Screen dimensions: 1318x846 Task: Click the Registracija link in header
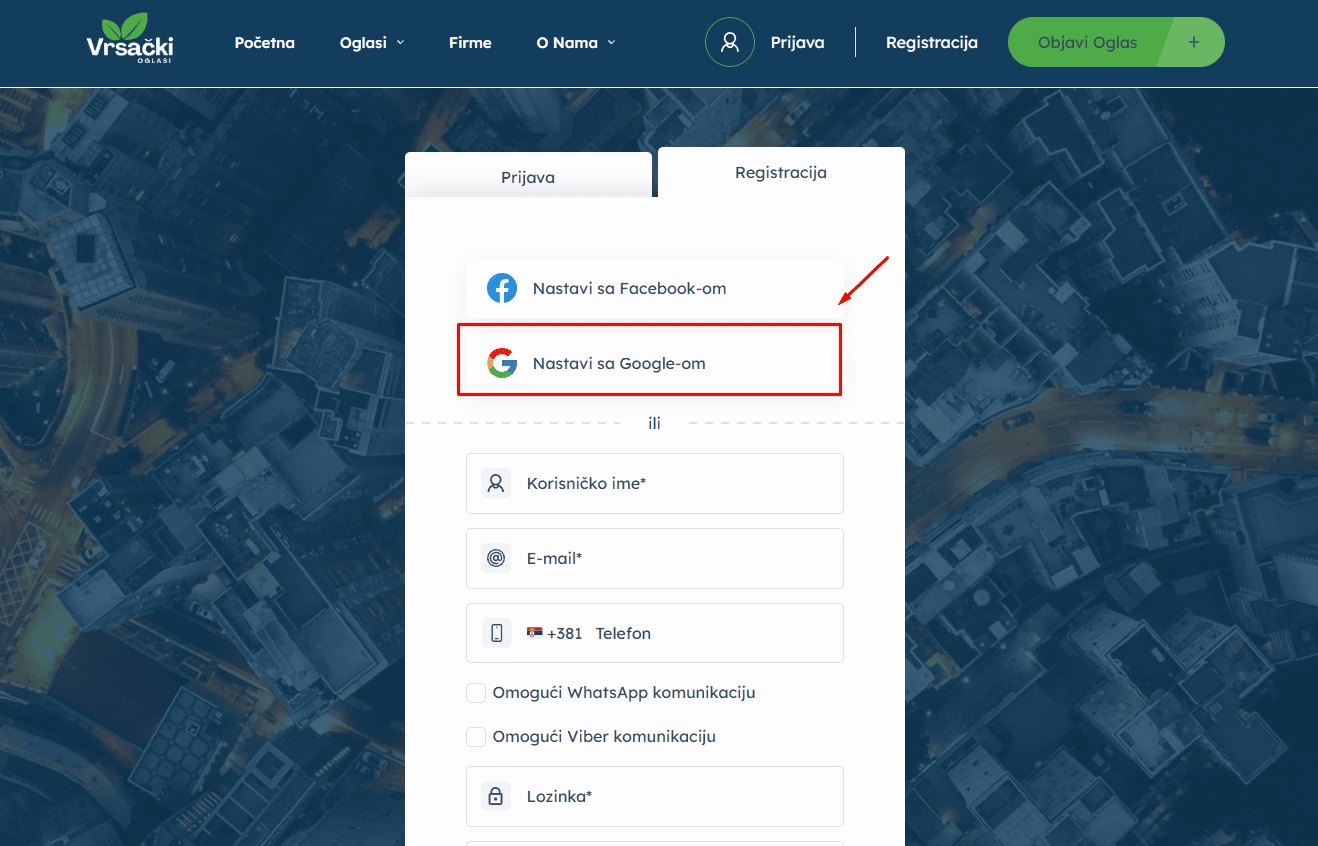932,43
